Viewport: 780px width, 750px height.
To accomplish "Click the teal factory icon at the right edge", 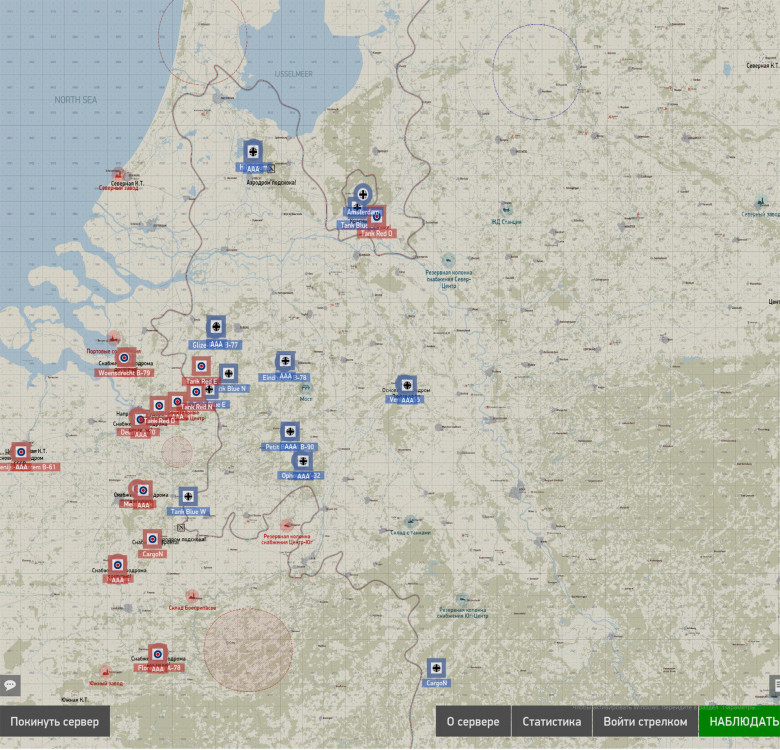I will (x=761, y=201).
